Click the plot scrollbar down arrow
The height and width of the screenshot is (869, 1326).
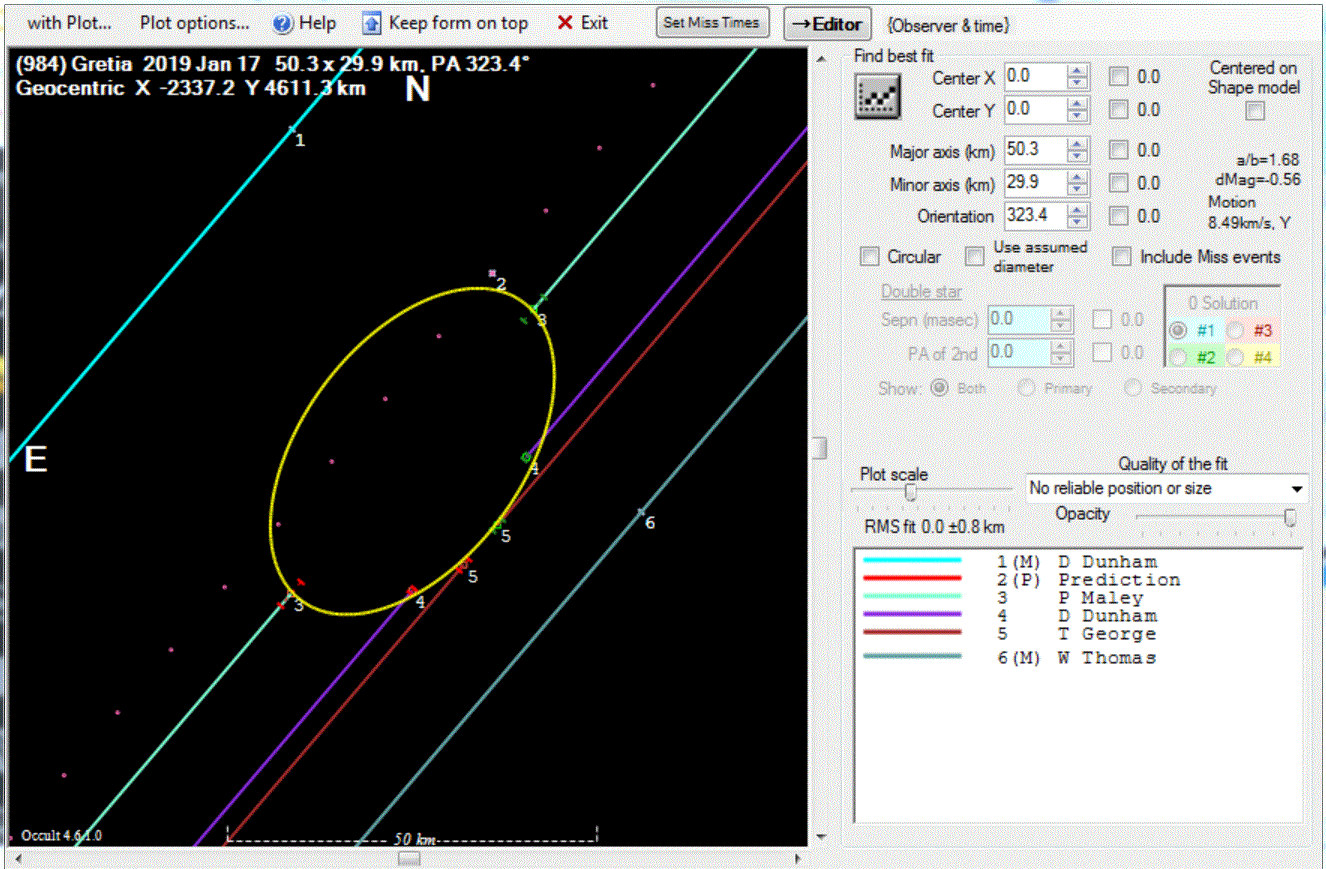[821, 837]
